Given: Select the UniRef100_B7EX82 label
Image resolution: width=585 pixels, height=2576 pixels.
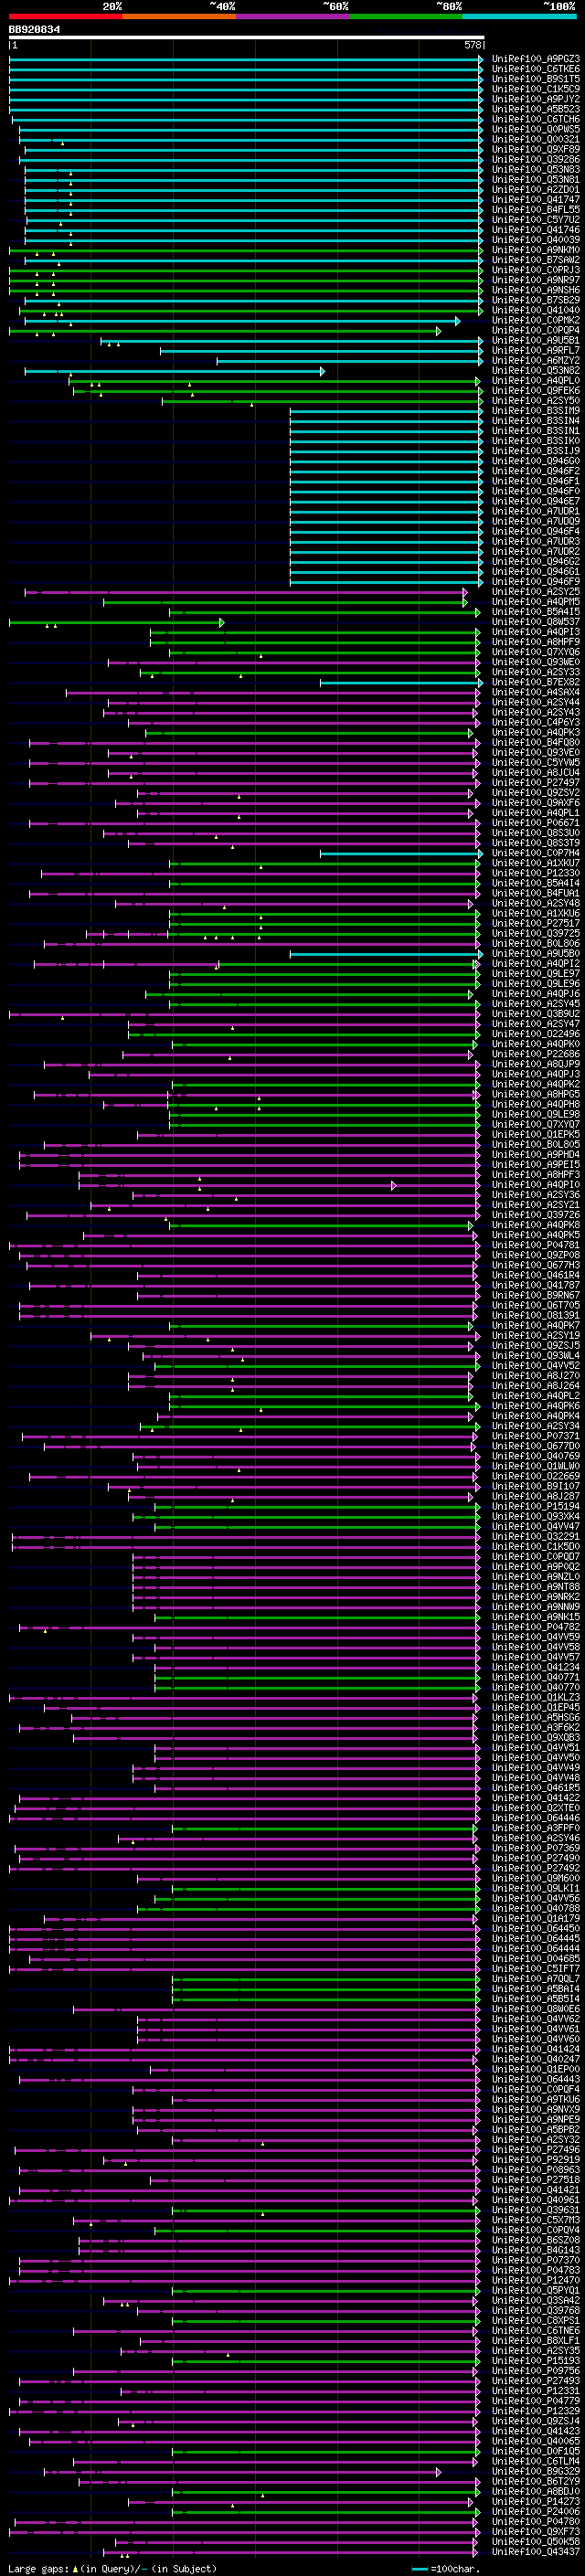Looking at the screenshot, I should tap(535, 683).
